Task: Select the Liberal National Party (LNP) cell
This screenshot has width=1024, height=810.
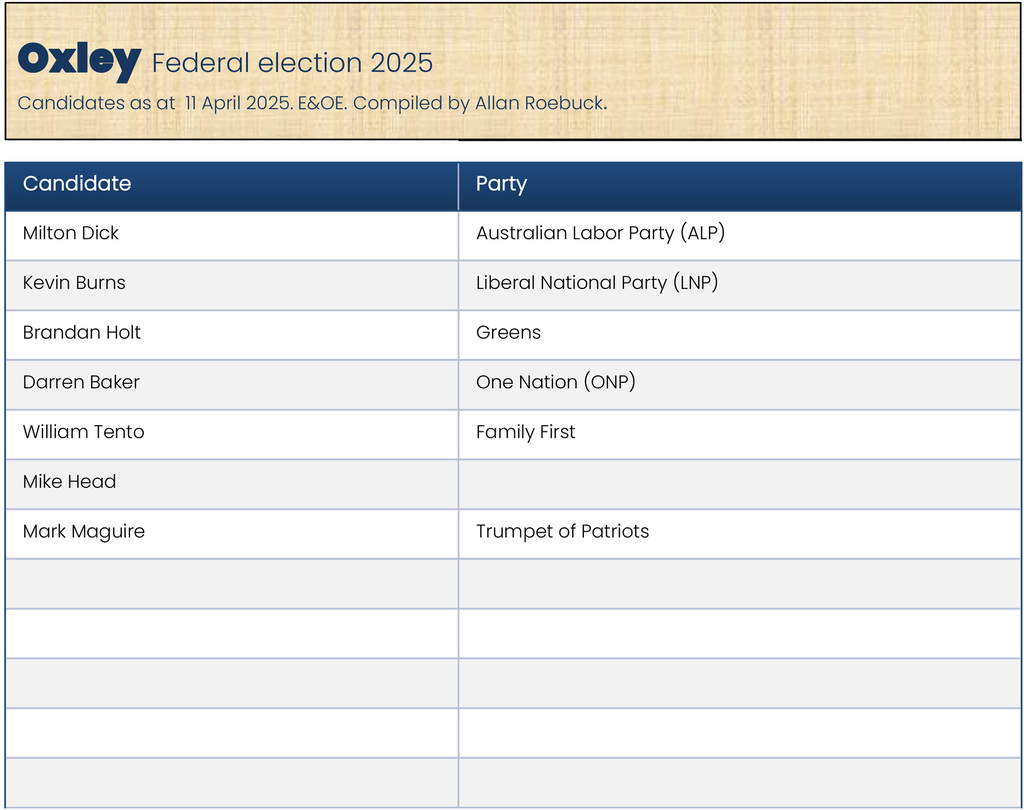Action: [597, 283]
